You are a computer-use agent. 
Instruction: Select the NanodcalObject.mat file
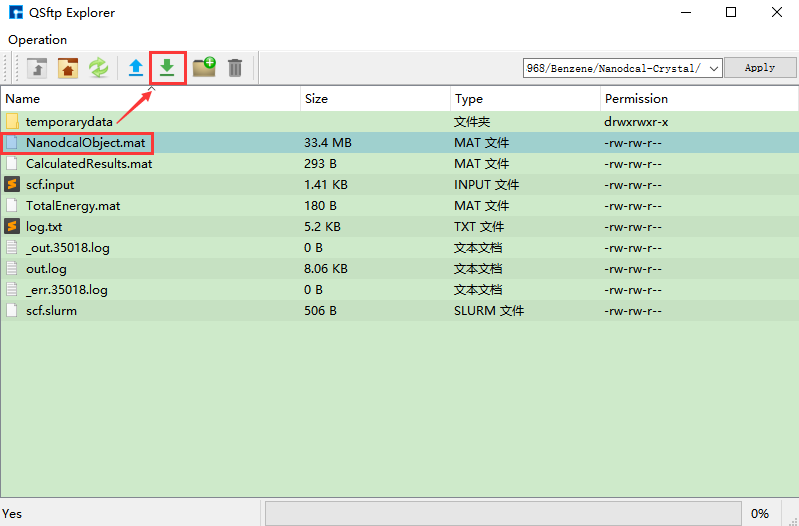pos(85,143)
